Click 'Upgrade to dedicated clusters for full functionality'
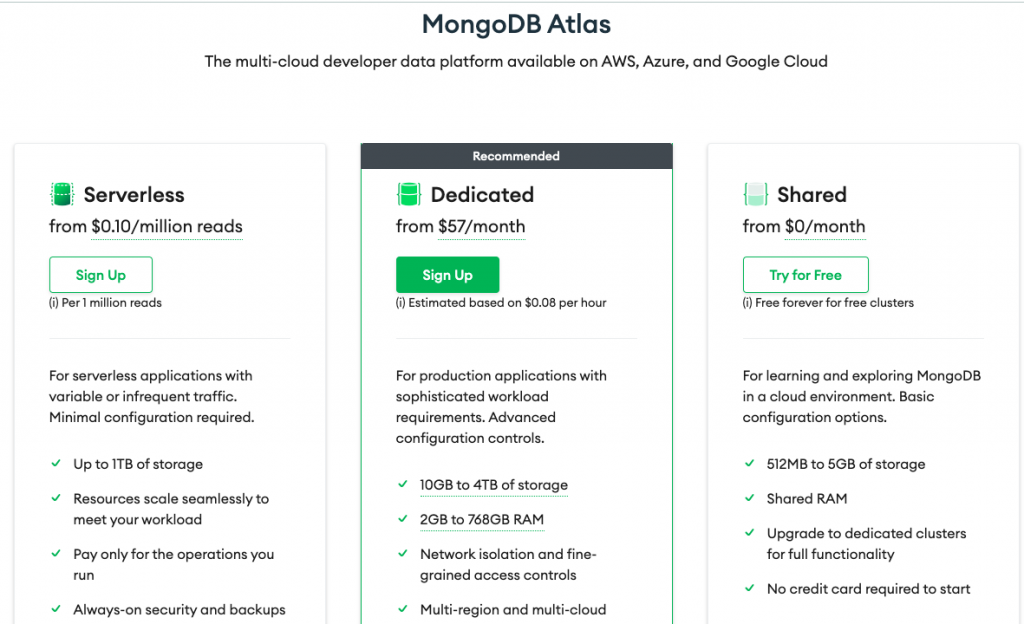This screenshot has width=1024, height=624. 867,544
